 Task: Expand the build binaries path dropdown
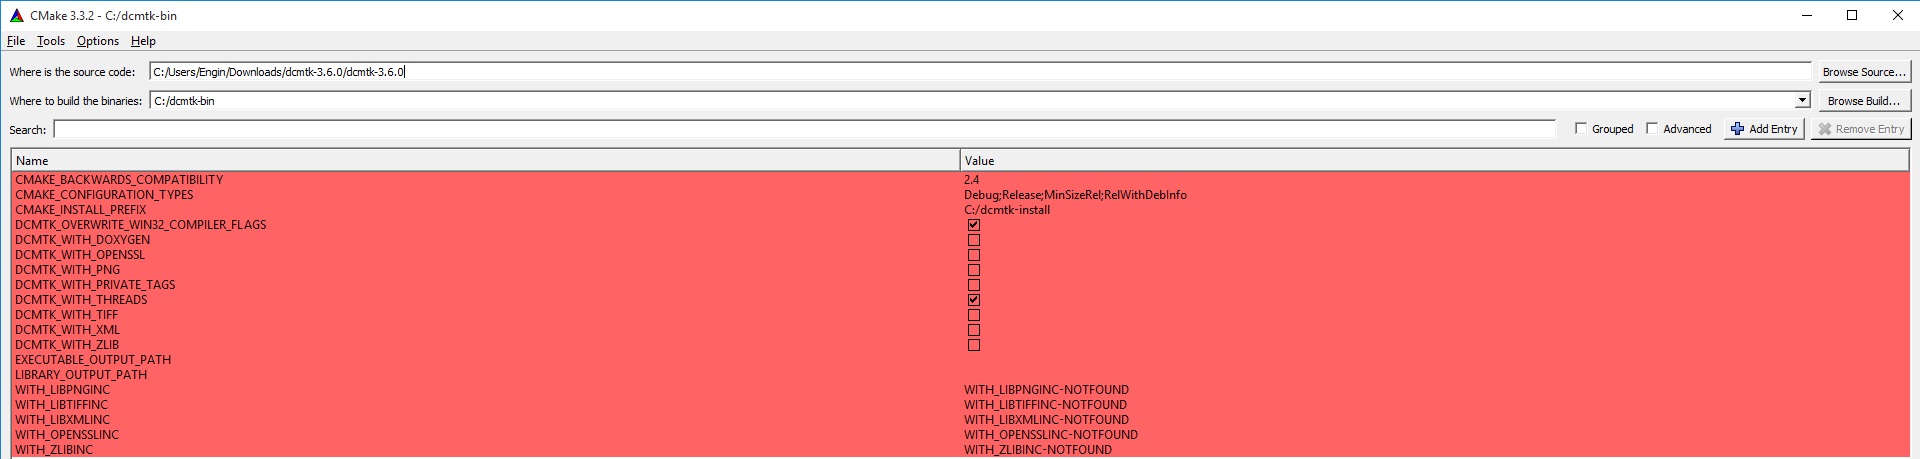click(x=1802, y=101)
